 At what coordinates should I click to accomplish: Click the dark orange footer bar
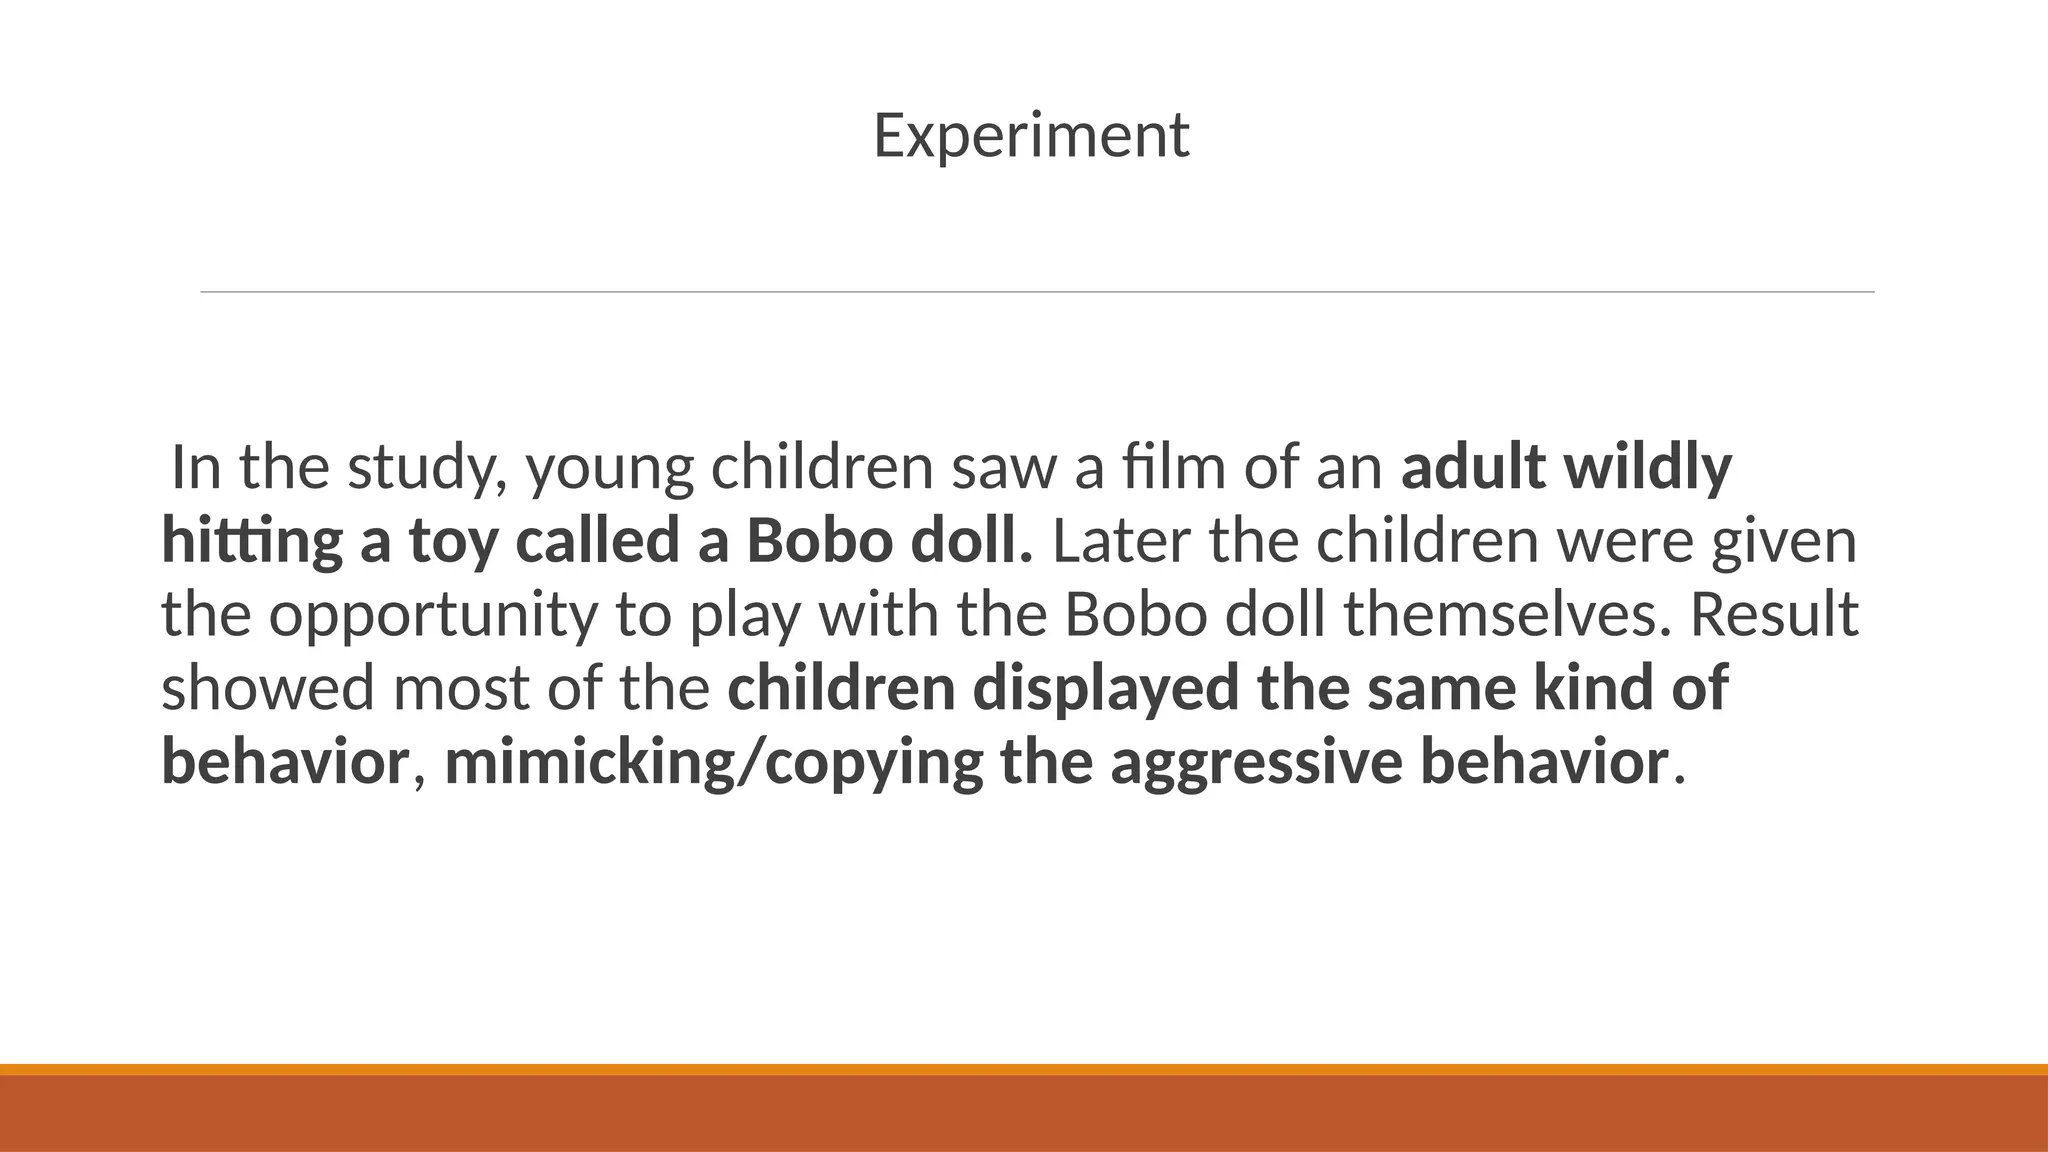point(1024,1113)
